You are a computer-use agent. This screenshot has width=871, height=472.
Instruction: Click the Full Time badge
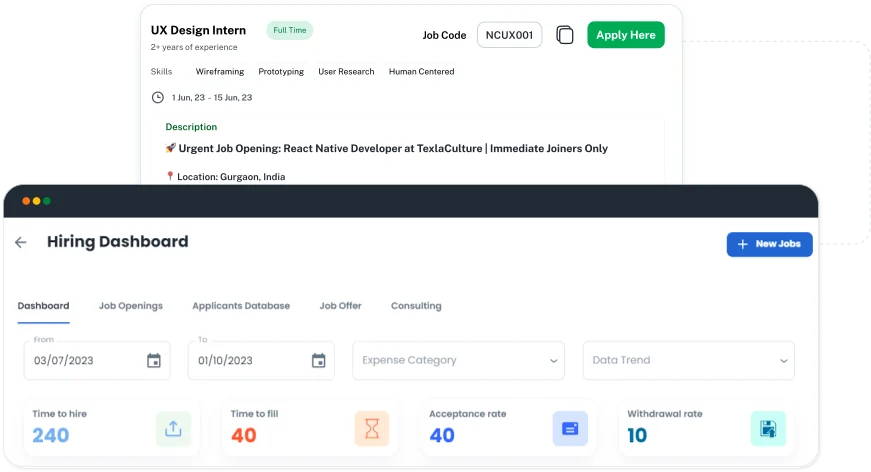(x=290, y=30)
